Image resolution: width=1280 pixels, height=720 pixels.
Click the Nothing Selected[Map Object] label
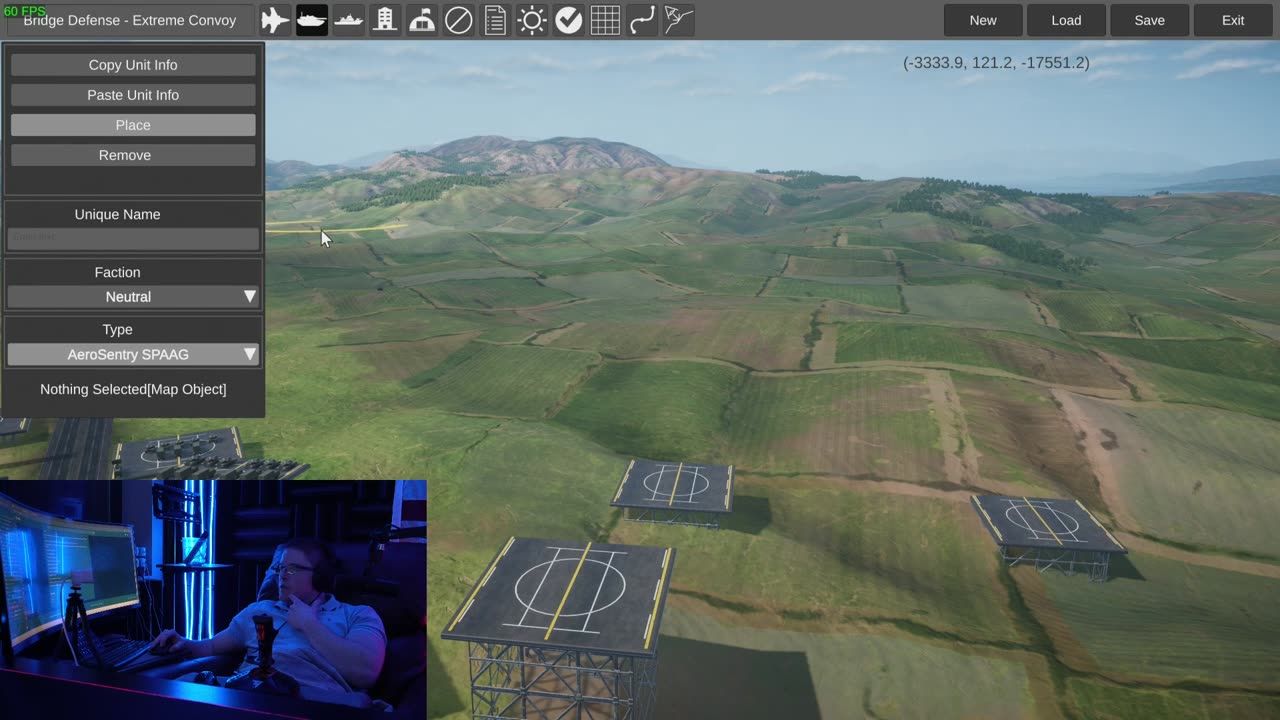133,389
